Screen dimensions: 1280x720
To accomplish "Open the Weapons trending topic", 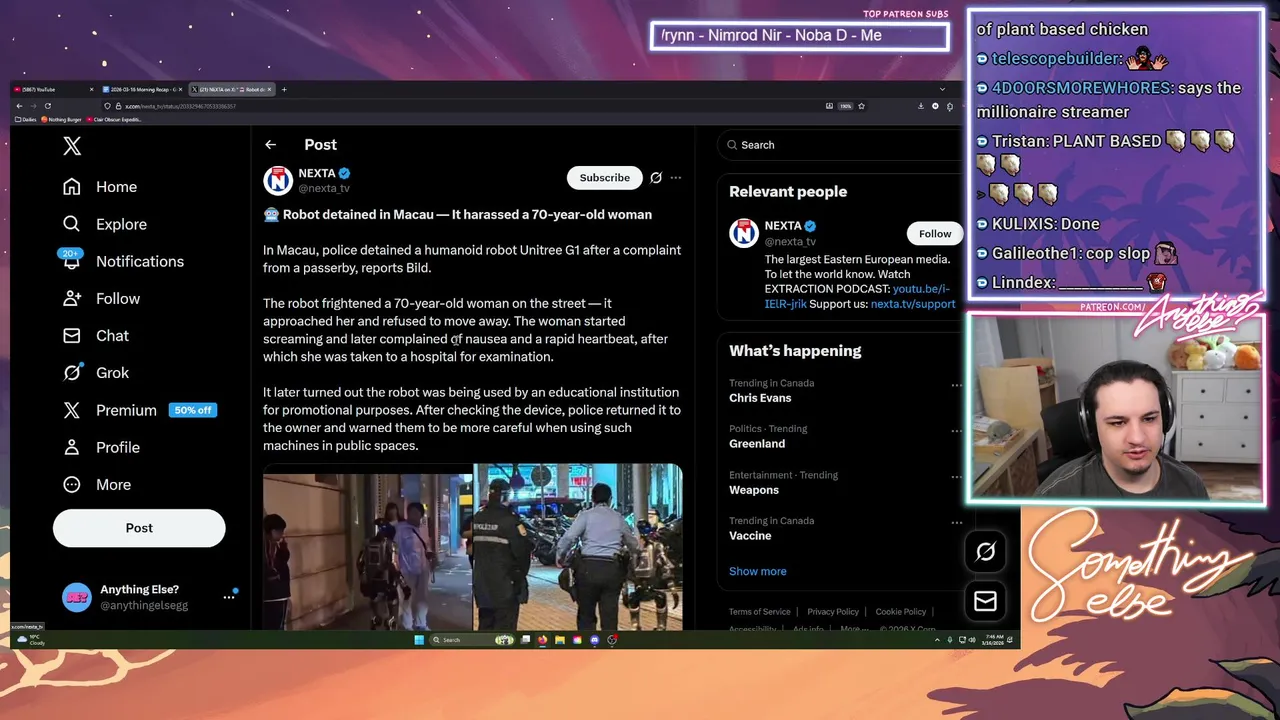I will pos(754,490).
